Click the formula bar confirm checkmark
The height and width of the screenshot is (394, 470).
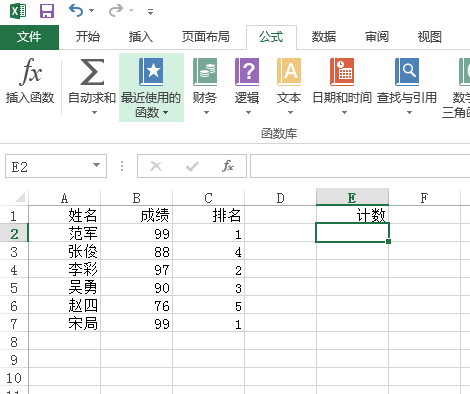(192, 166)
